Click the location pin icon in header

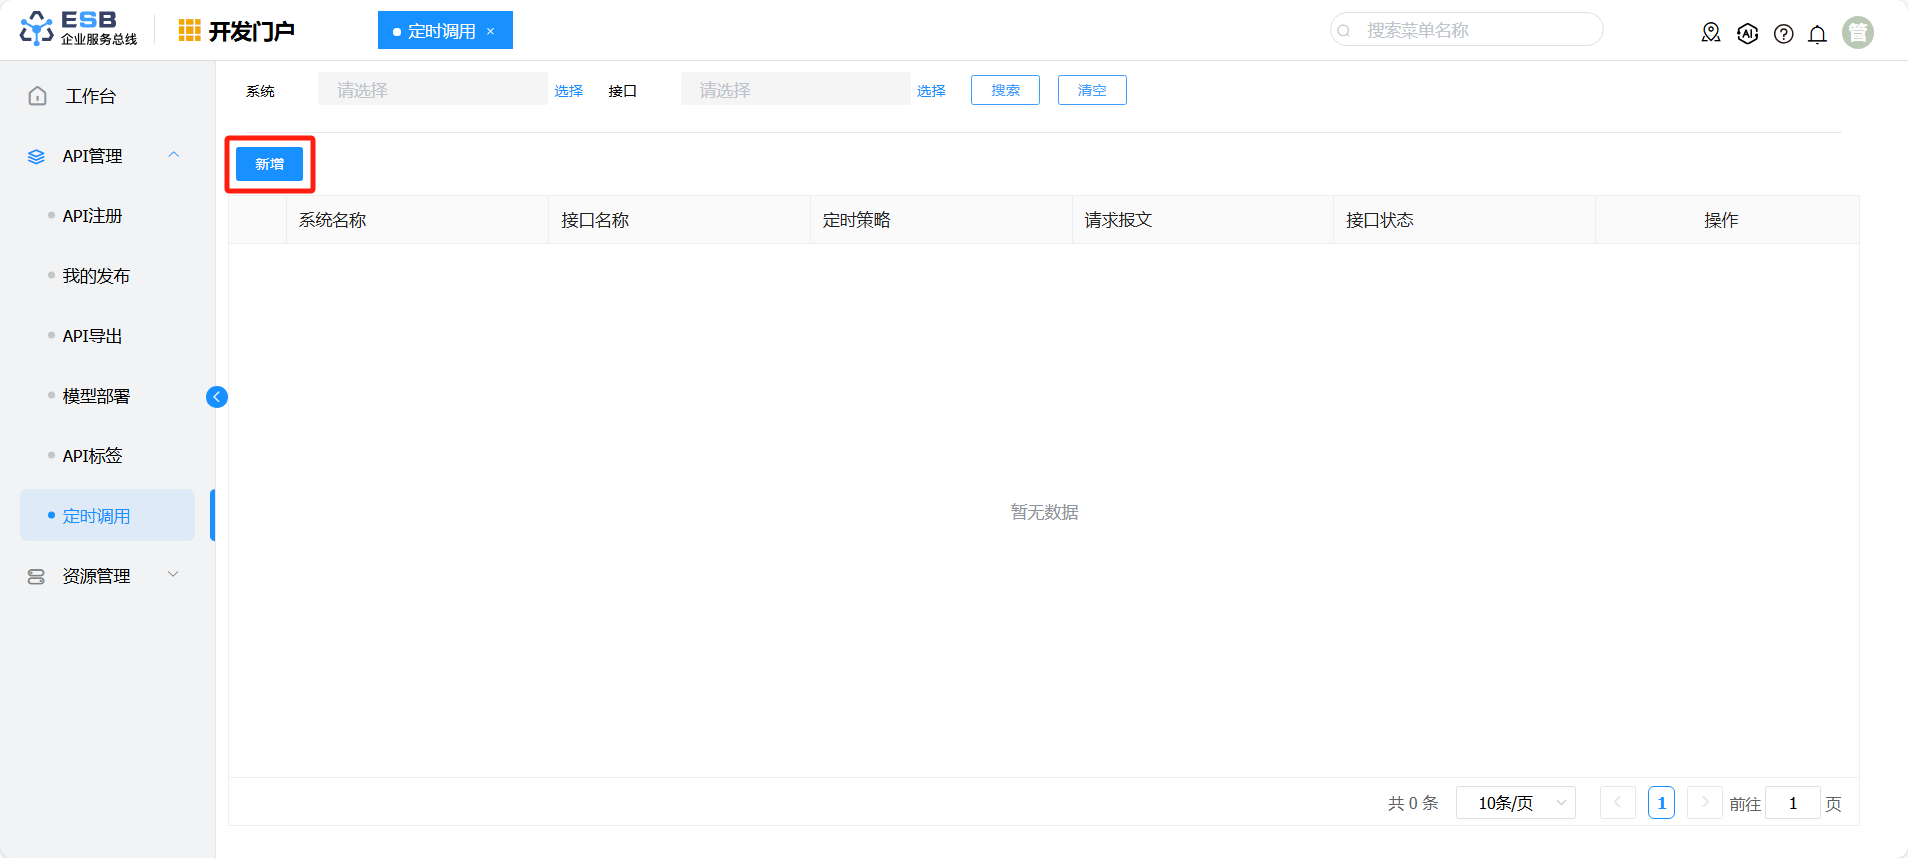pyautogui.click(x=1711, y=33)
